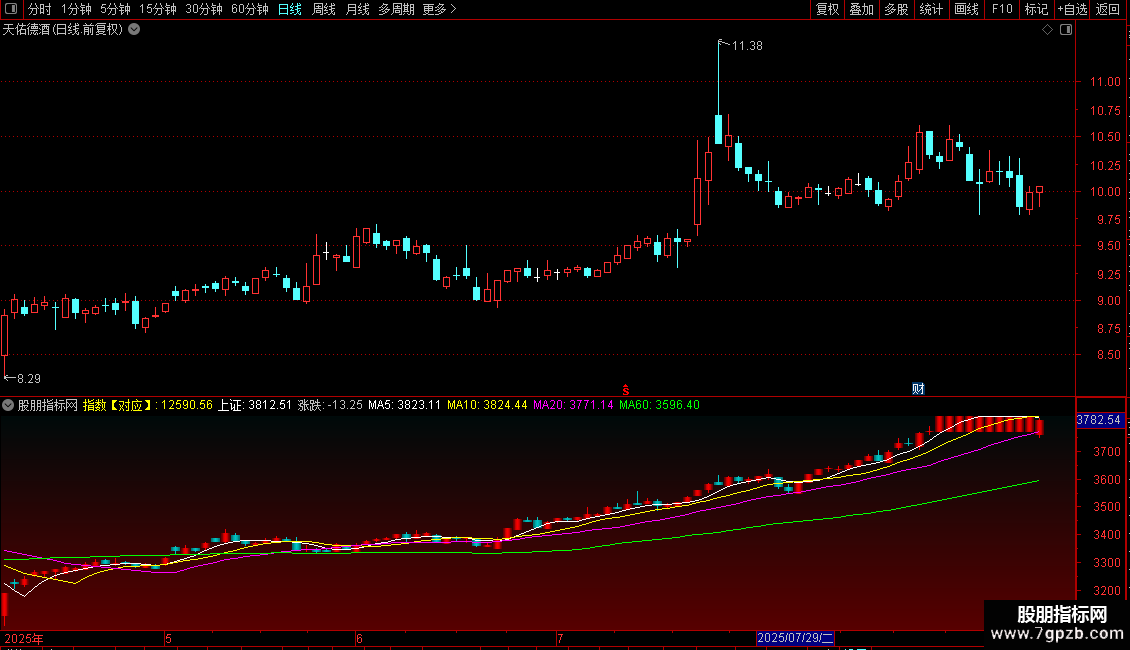The height and width of the screenshot is (650, 1130).
Task: Select the 5分钟 period tab
Action: 115,9
